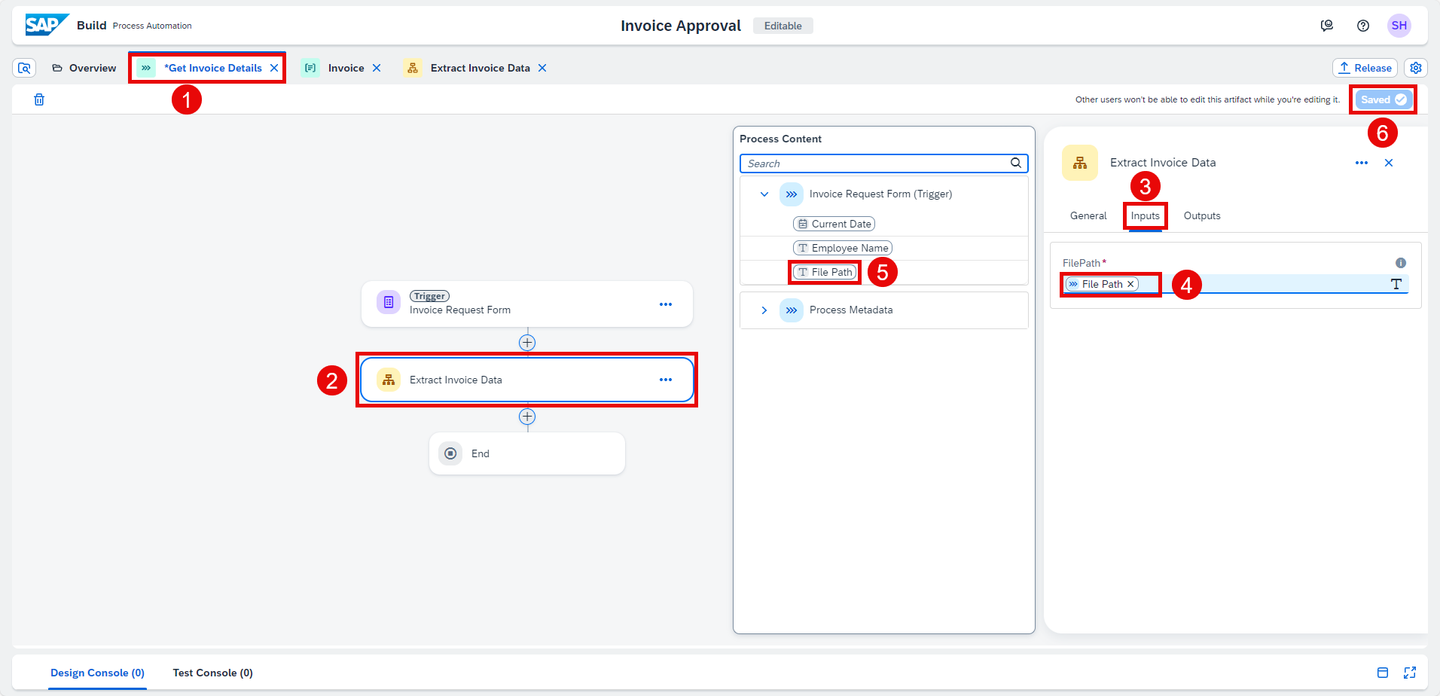Click the console minimize panel icon

1383,673
